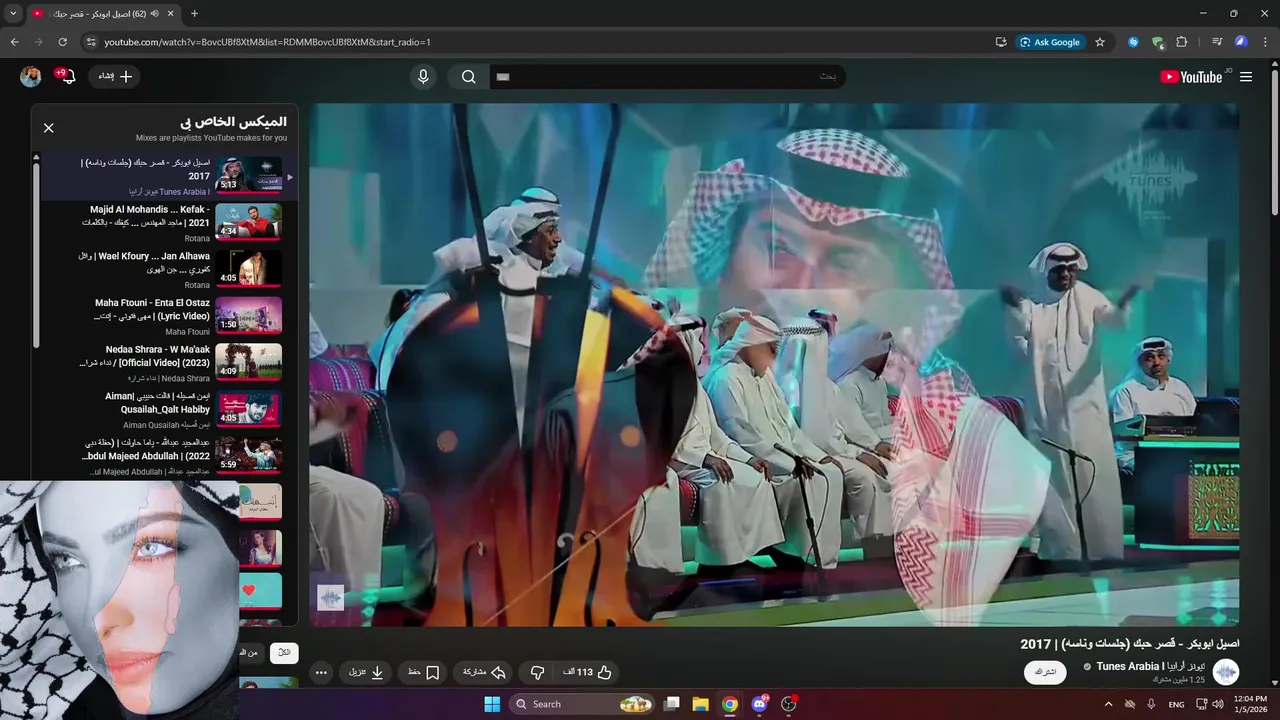
Task: Click the Create (إنشاء) button
Action: (x=115, y=77)
